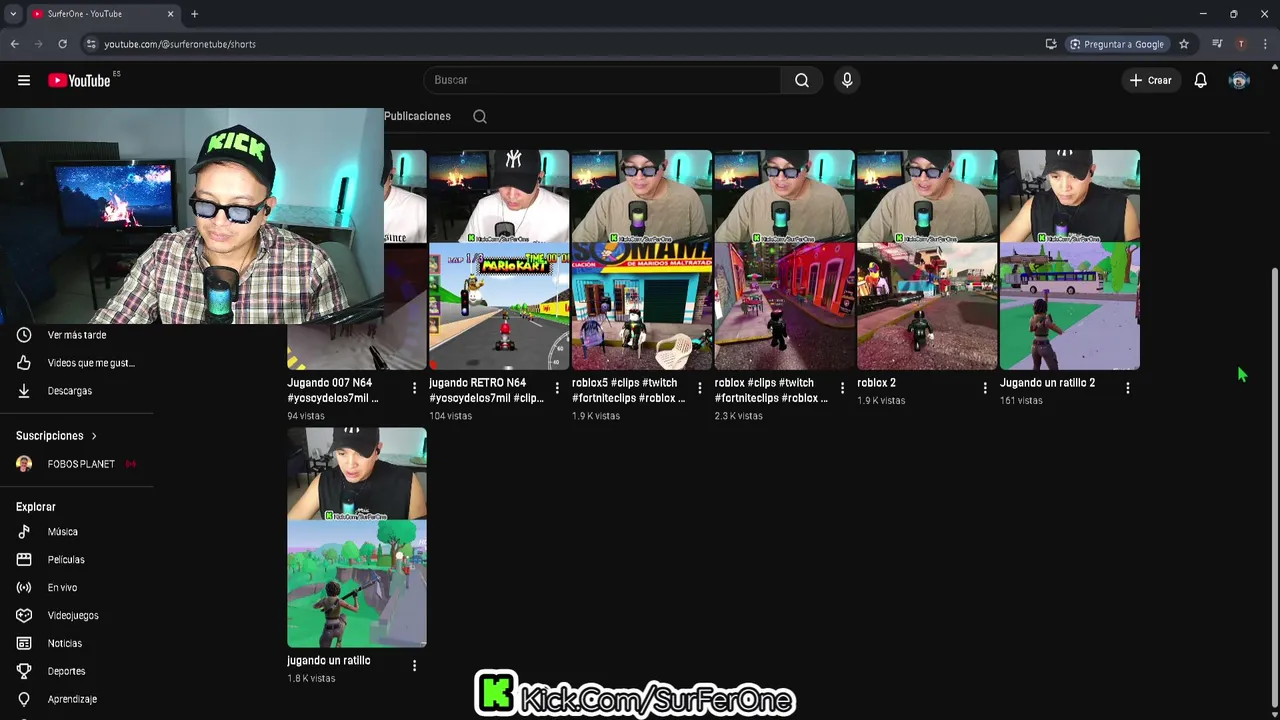Click the thumbs-up liked videos icon
This screenshot has width=1280, height=720.
24,363
